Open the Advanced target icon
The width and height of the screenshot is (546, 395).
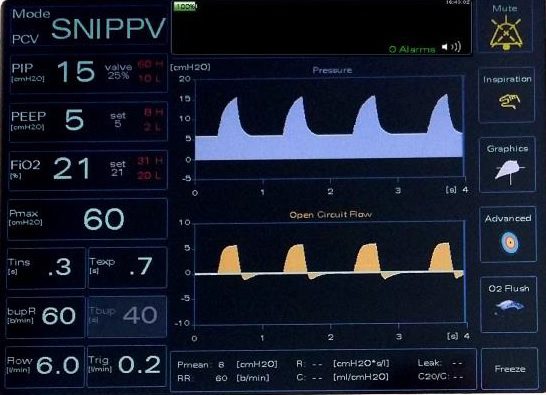pos(509,242)
